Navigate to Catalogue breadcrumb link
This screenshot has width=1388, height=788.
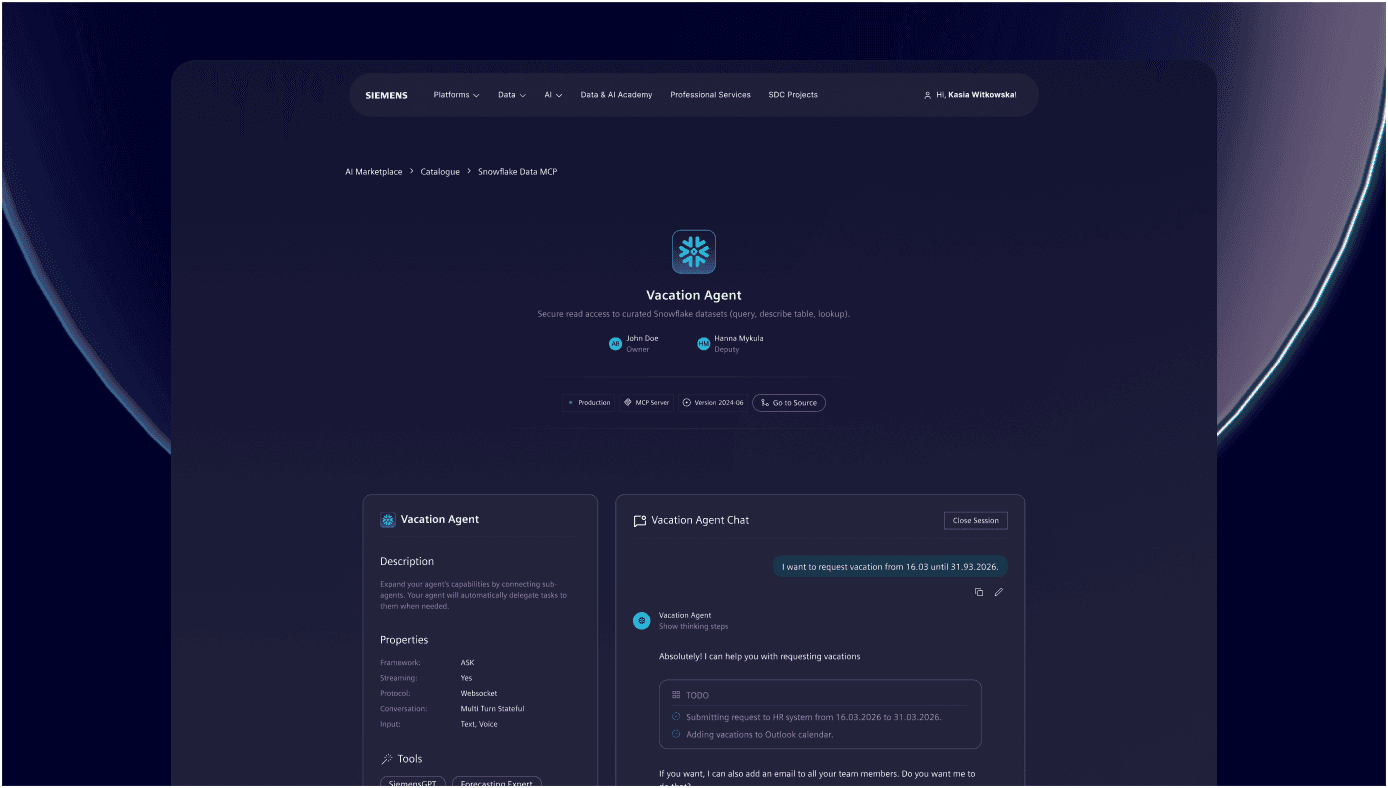440,172
